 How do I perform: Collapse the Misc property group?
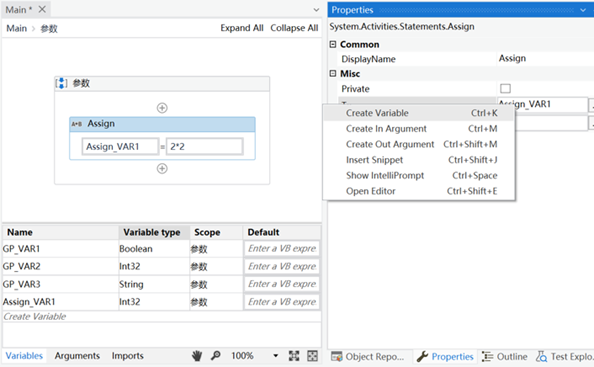(333, 73)
